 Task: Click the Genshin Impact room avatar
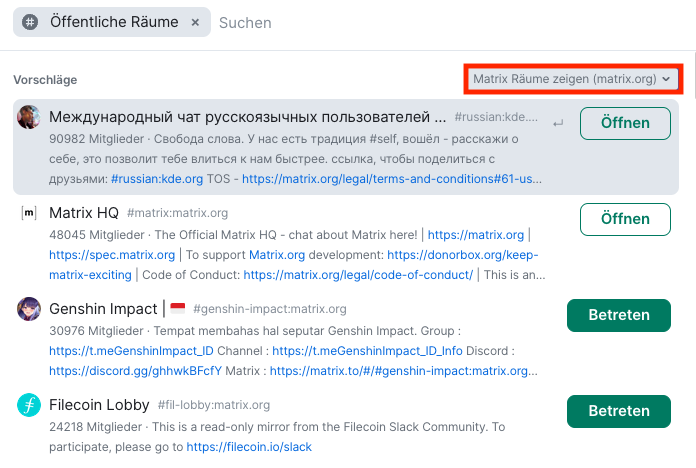pyautogui.click(x=29, y=309)
